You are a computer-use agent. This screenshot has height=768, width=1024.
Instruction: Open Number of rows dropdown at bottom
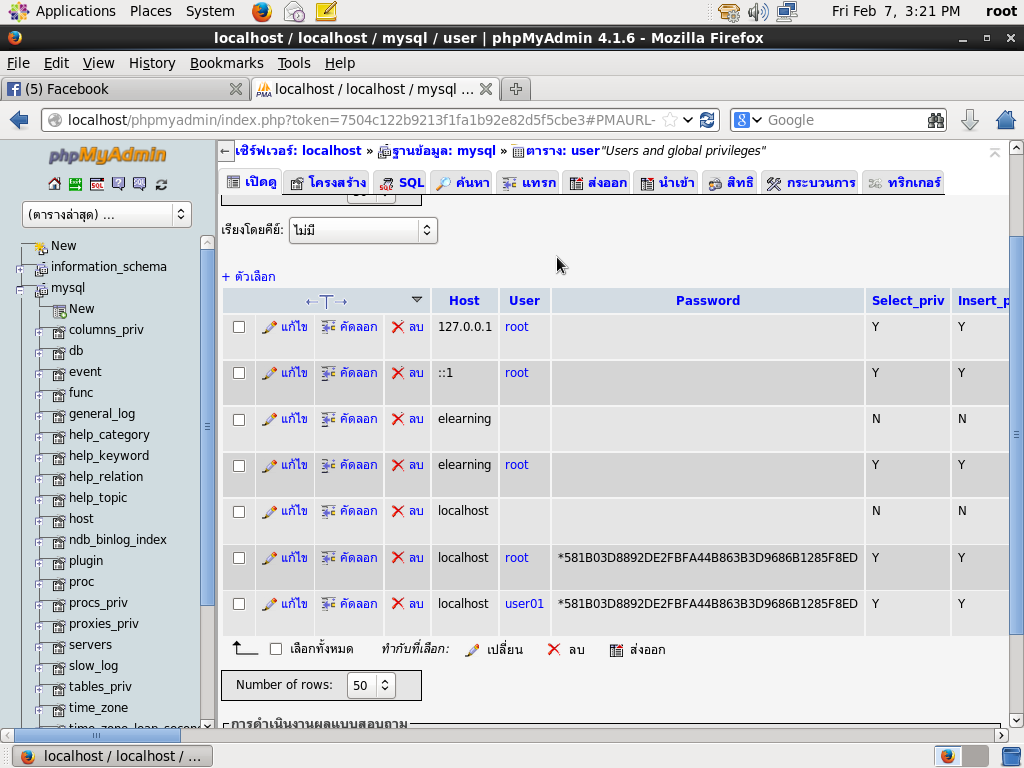[x=371, y=686]
